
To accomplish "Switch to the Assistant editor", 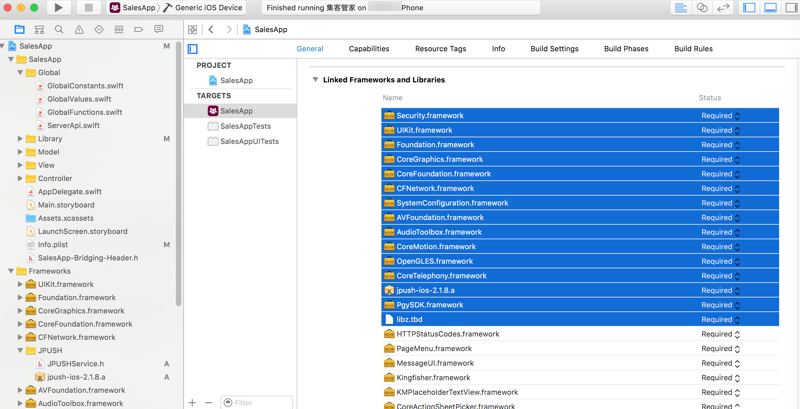I will point(702,8).
